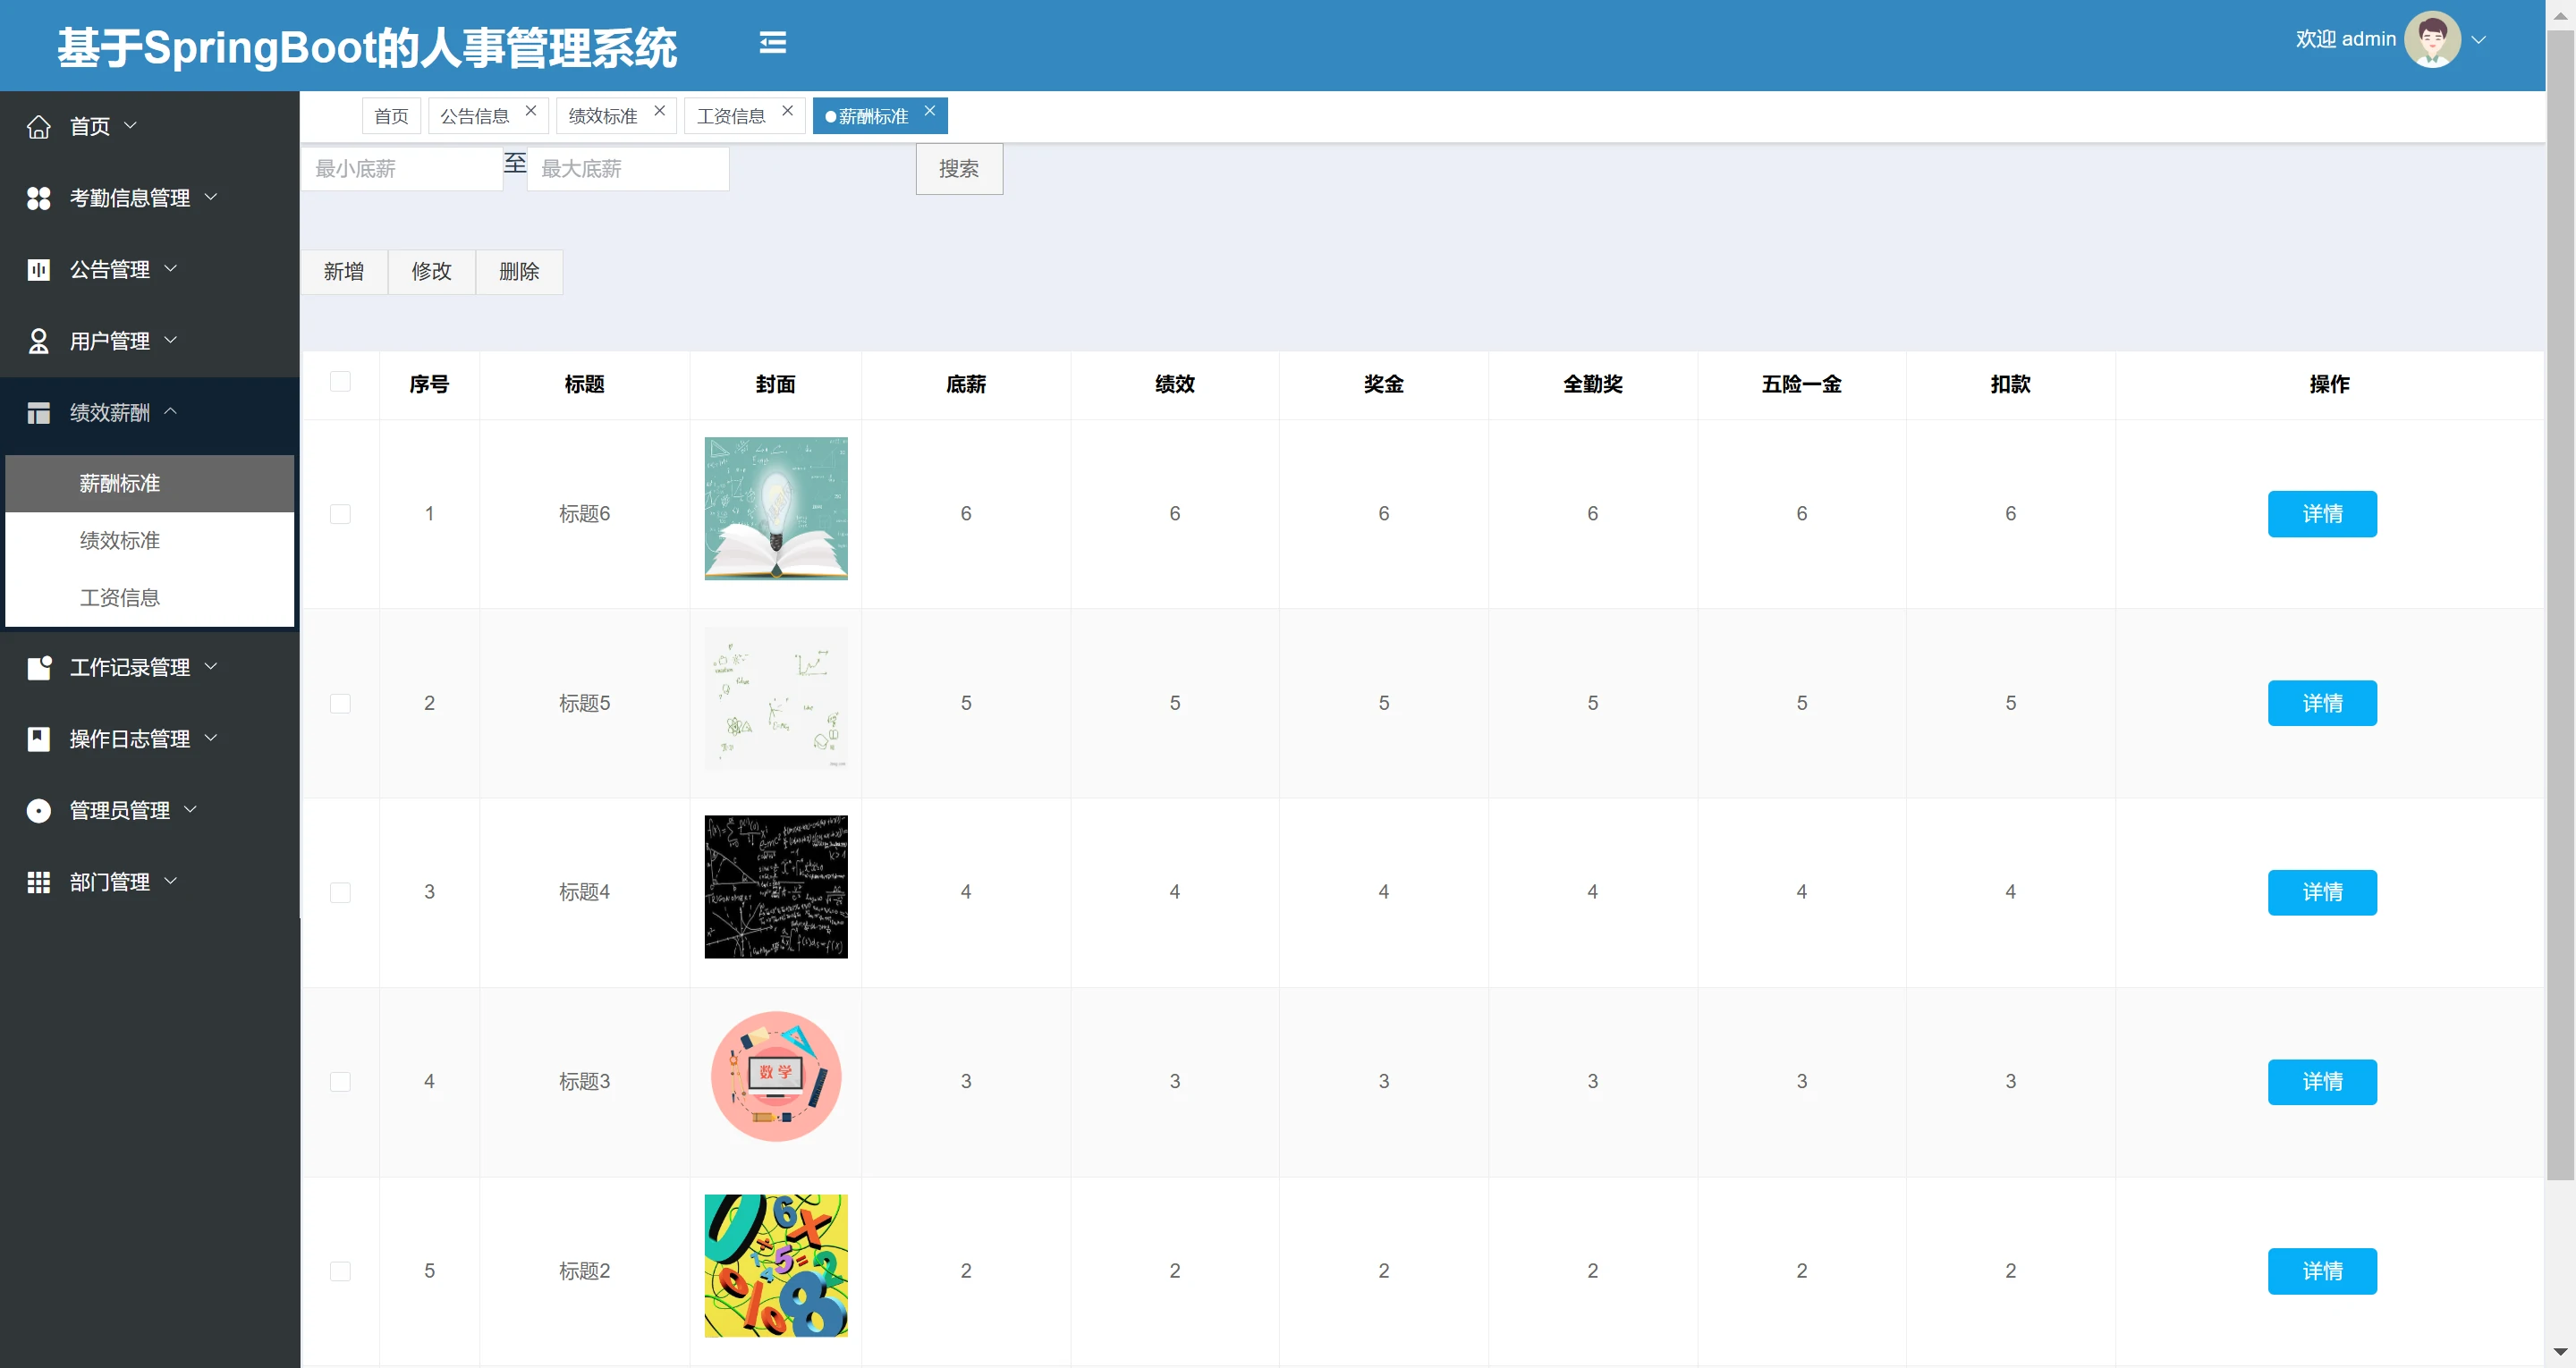Check the checkbox for row 标题6

340,514
